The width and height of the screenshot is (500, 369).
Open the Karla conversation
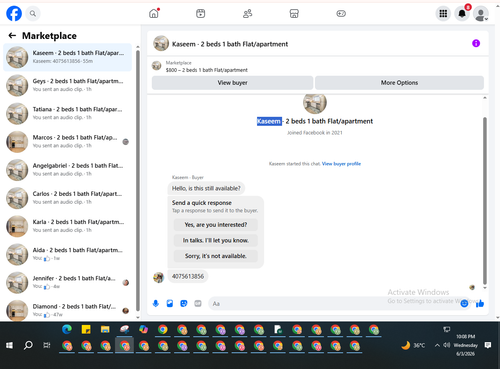[67, 226]
